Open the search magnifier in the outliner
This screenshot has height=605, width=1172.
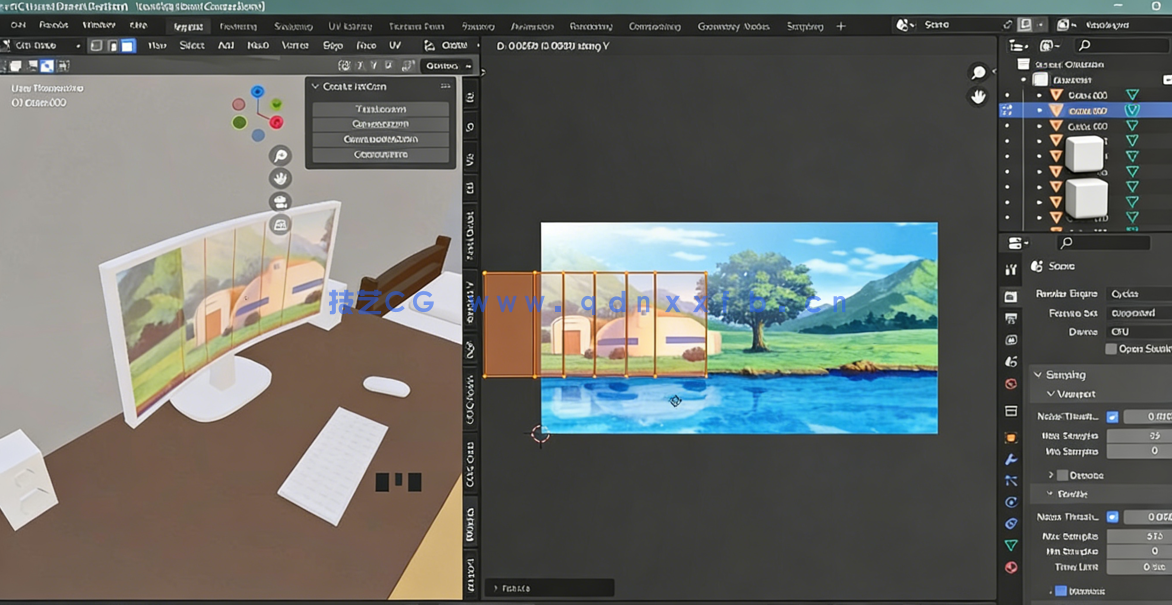tap(1084, 44)
